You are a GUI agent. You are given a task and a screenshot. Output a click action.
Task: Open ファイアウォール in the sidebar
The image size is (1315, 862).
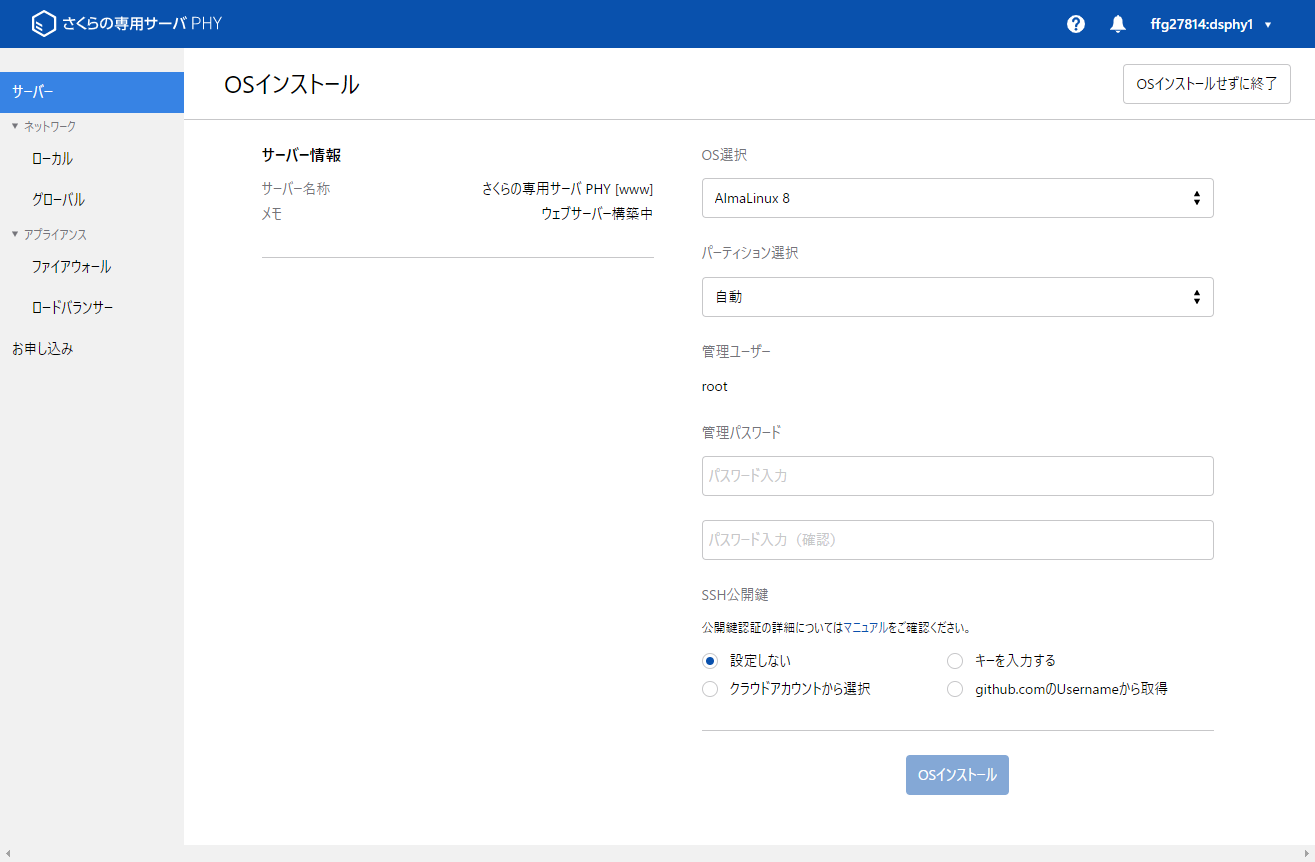click(x=71, y=267)
